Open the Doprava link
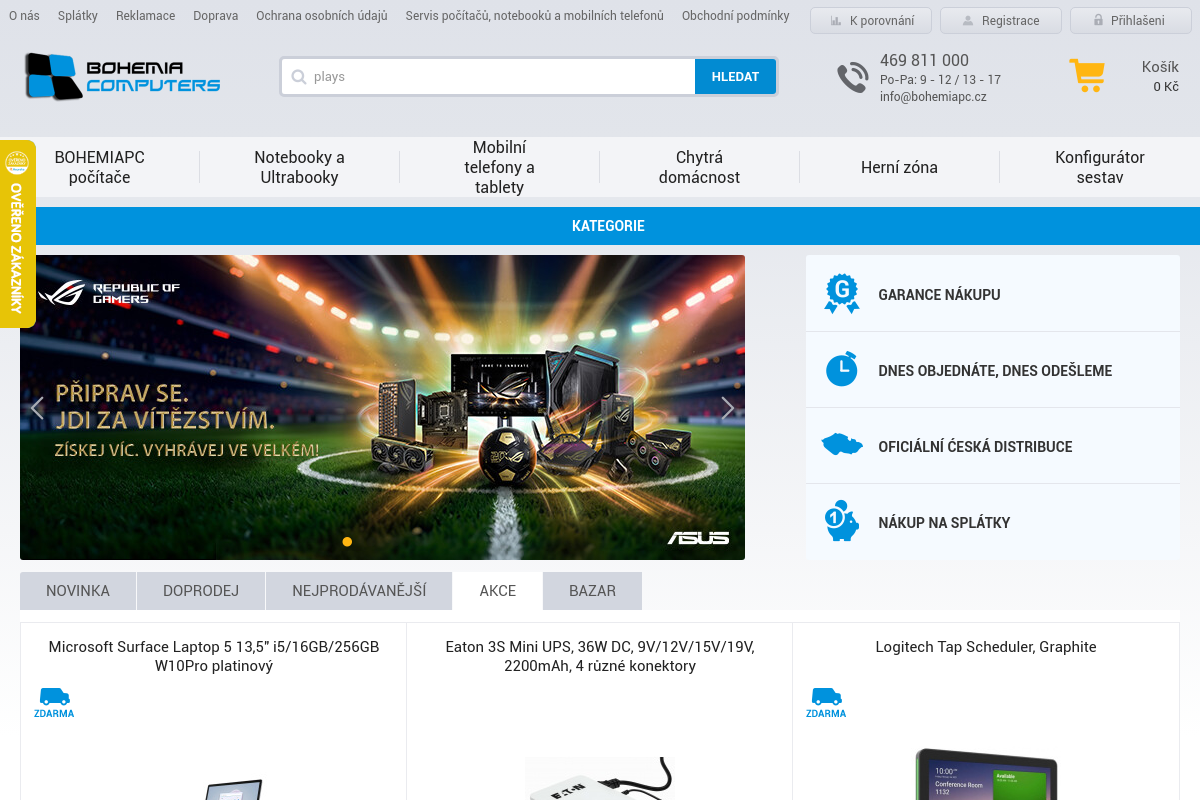This screenshot has height=800, width=1200. tap(216, 16)
